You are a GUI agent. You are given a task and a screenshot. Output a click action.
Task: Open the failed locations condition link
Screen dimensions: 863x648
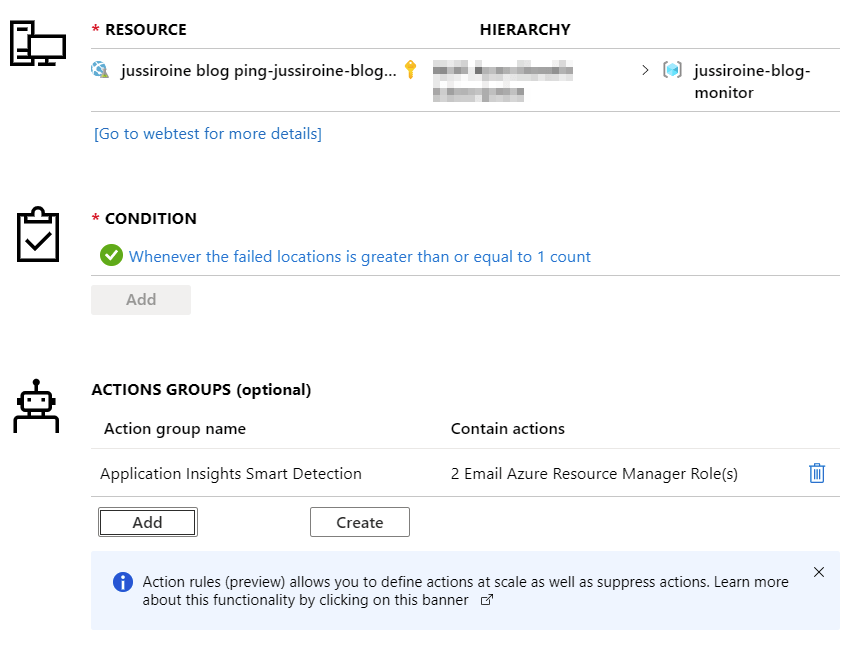(359, 257)
